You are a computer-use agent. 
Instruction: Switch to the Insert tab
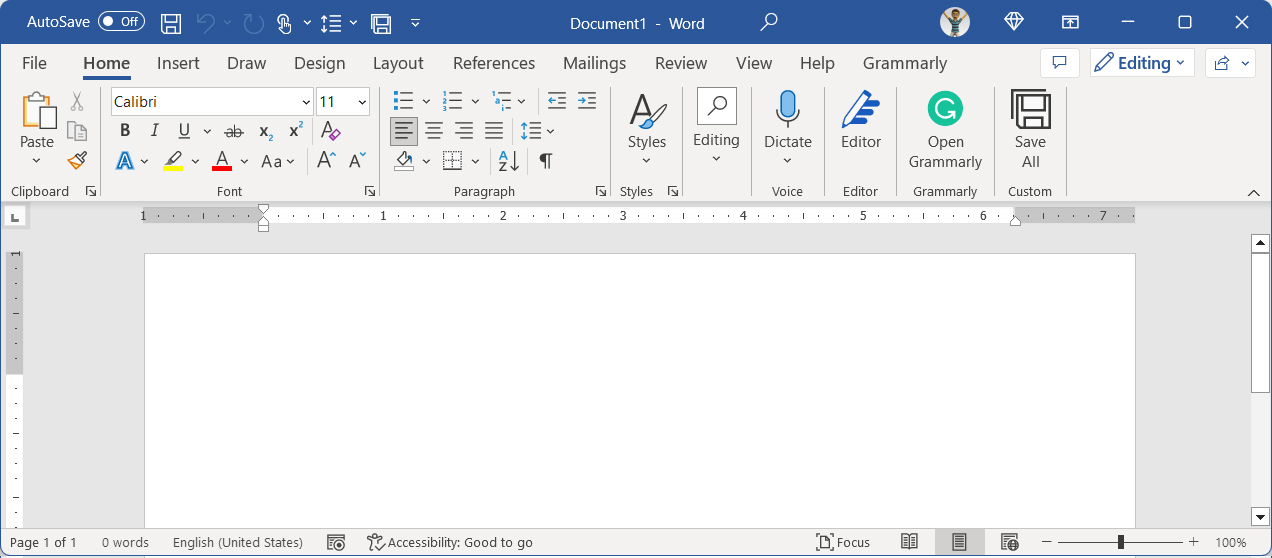[178, 63]
